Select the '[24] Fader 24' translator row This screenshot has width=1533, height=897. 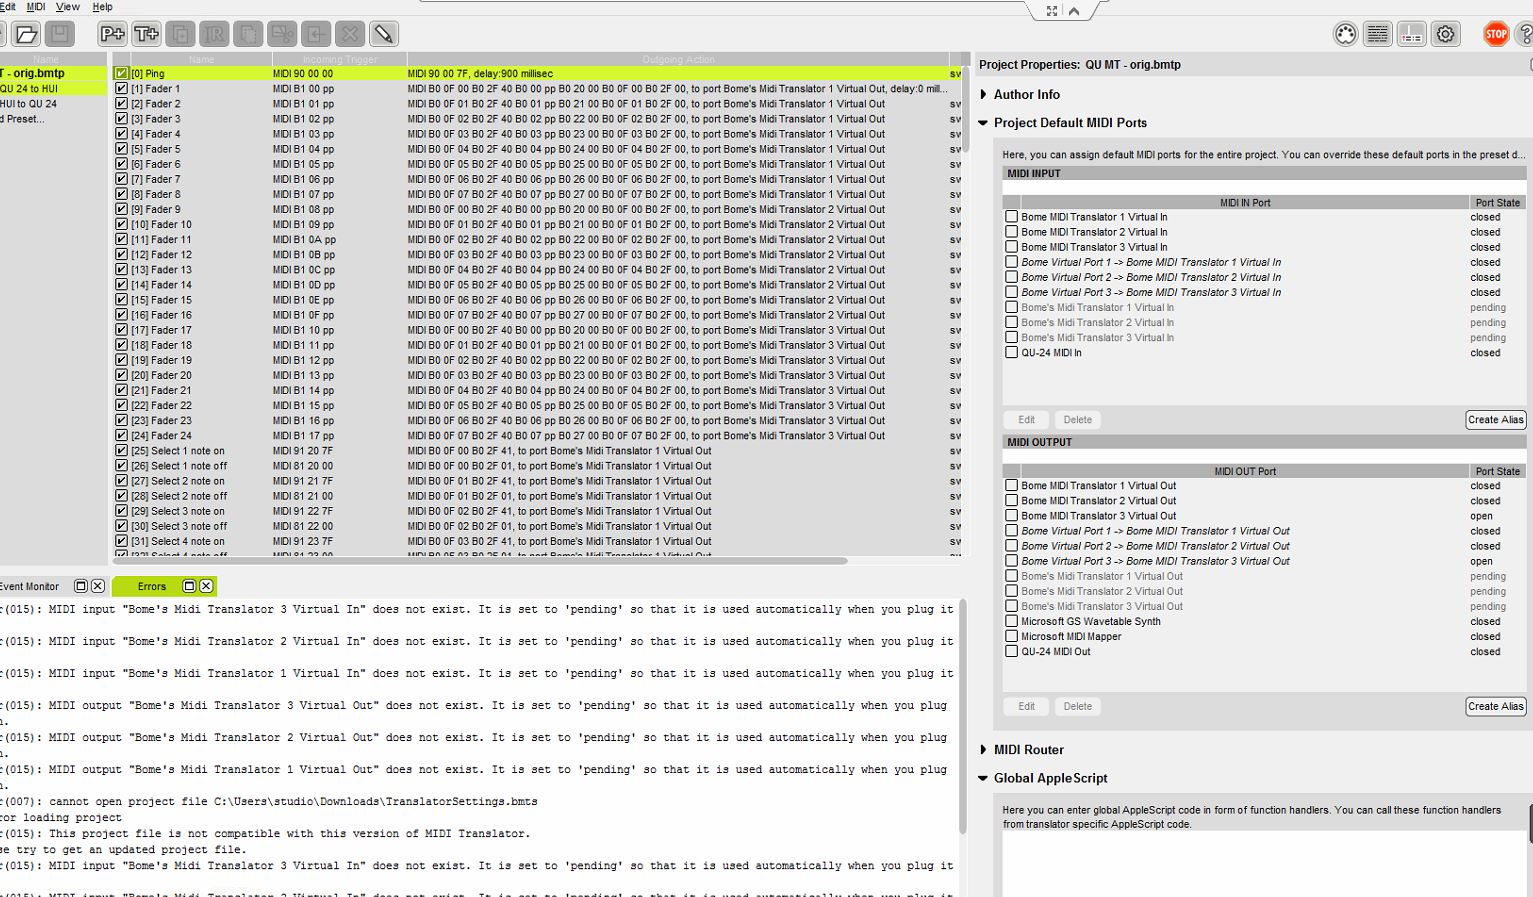[535, 436]
